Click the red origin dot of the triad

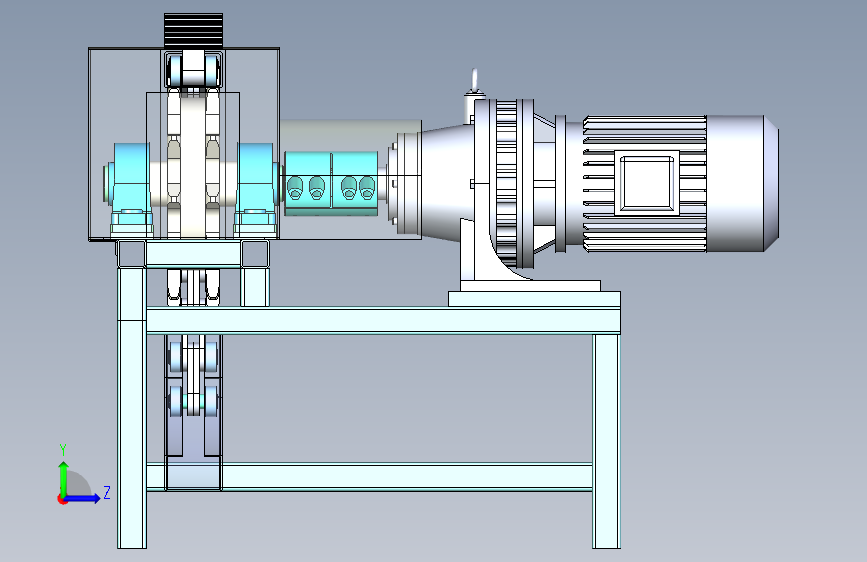click(x=62, y=499)
